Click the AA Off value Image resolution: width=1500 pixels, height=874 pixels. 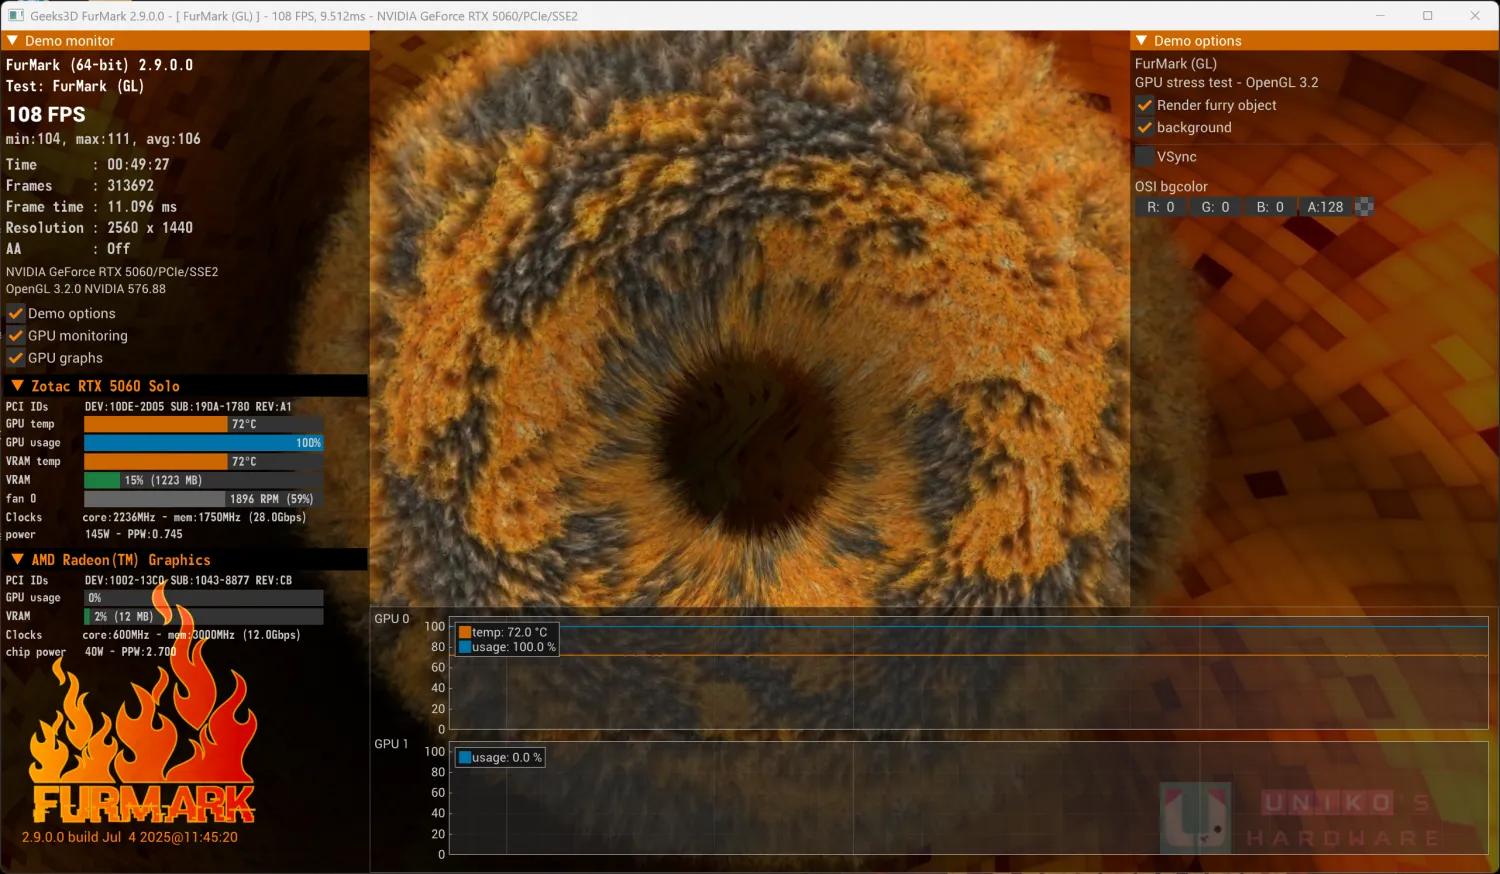click(x=119, y=248)
